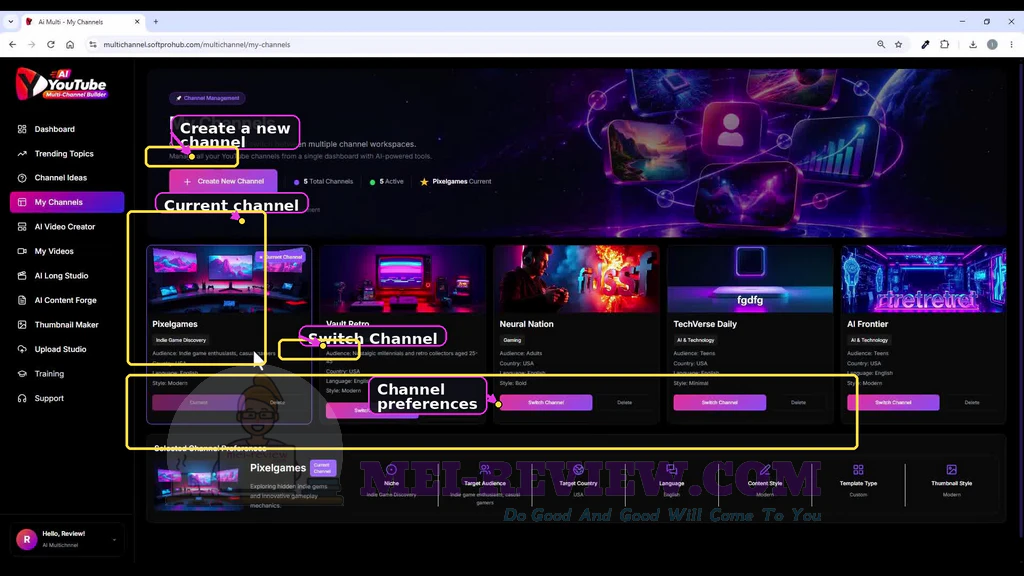
Task: Delete the AI Frontier channel
Action: click(x=972, y=402)
